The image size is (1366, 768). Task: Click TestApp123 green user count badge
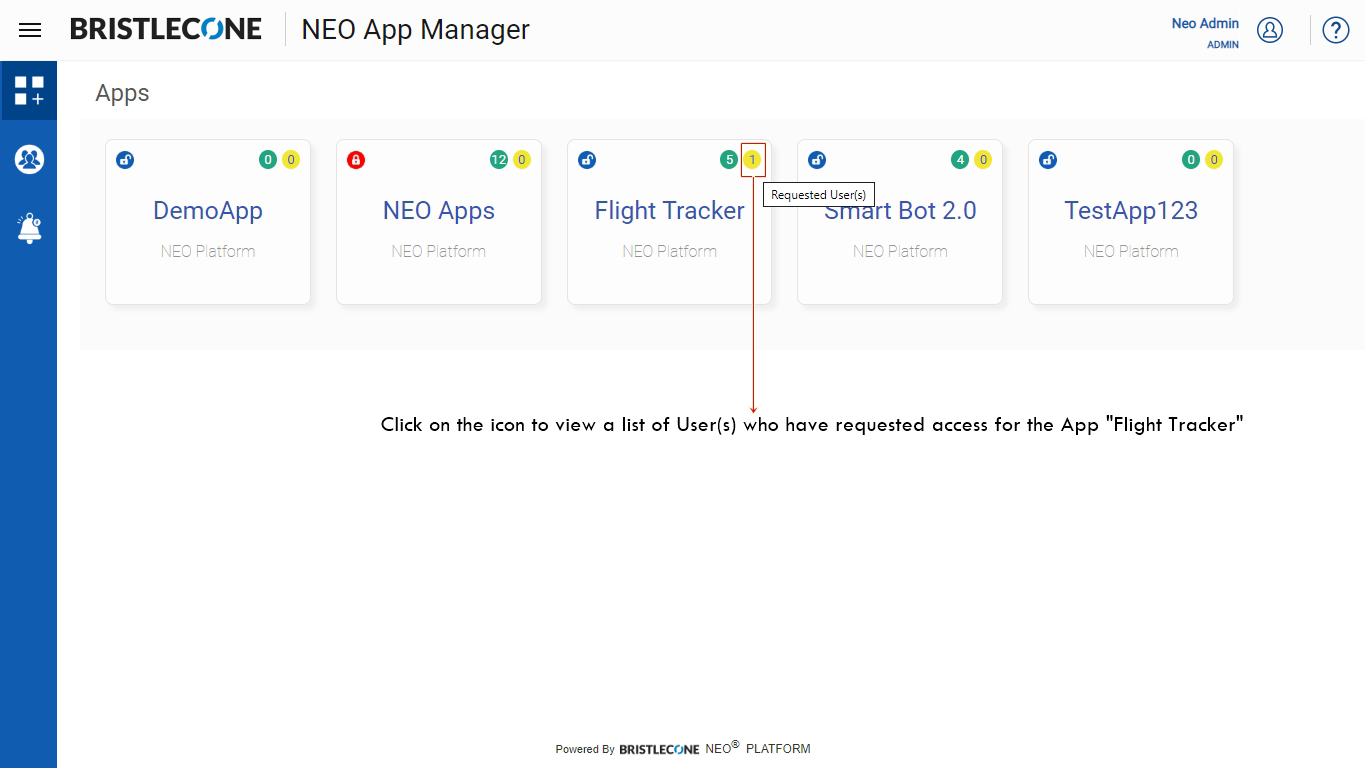pos(1191,160)
